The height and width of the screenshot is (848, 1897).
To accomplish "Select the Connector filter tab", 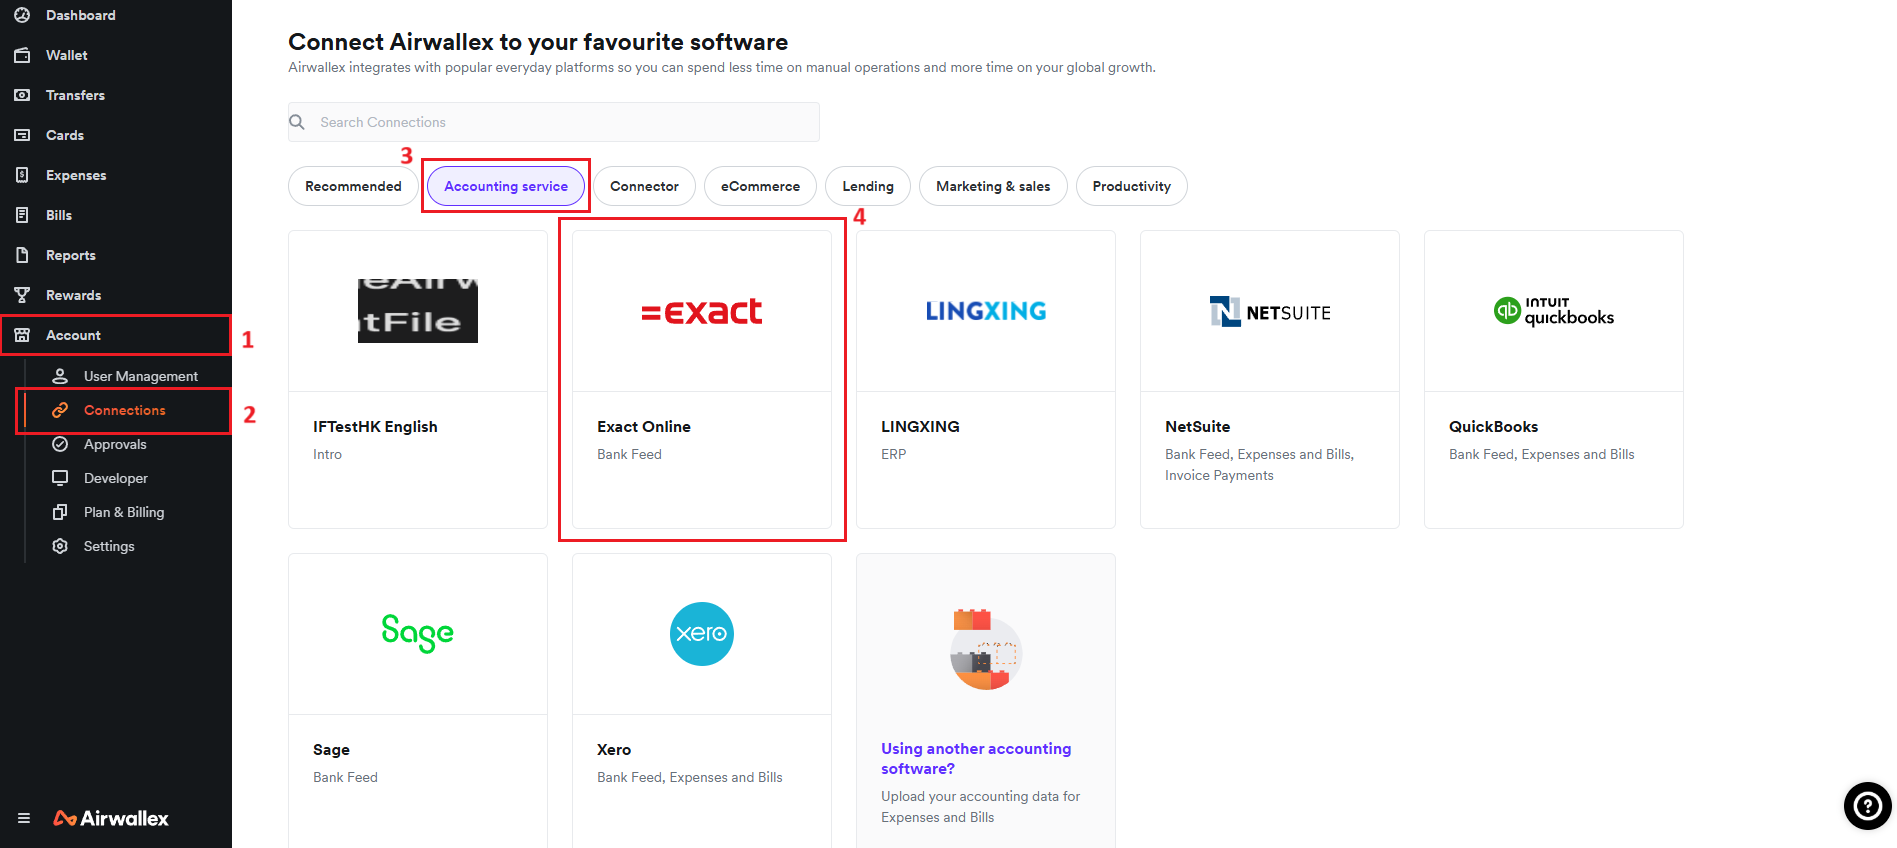I will (x=644, y=186).
